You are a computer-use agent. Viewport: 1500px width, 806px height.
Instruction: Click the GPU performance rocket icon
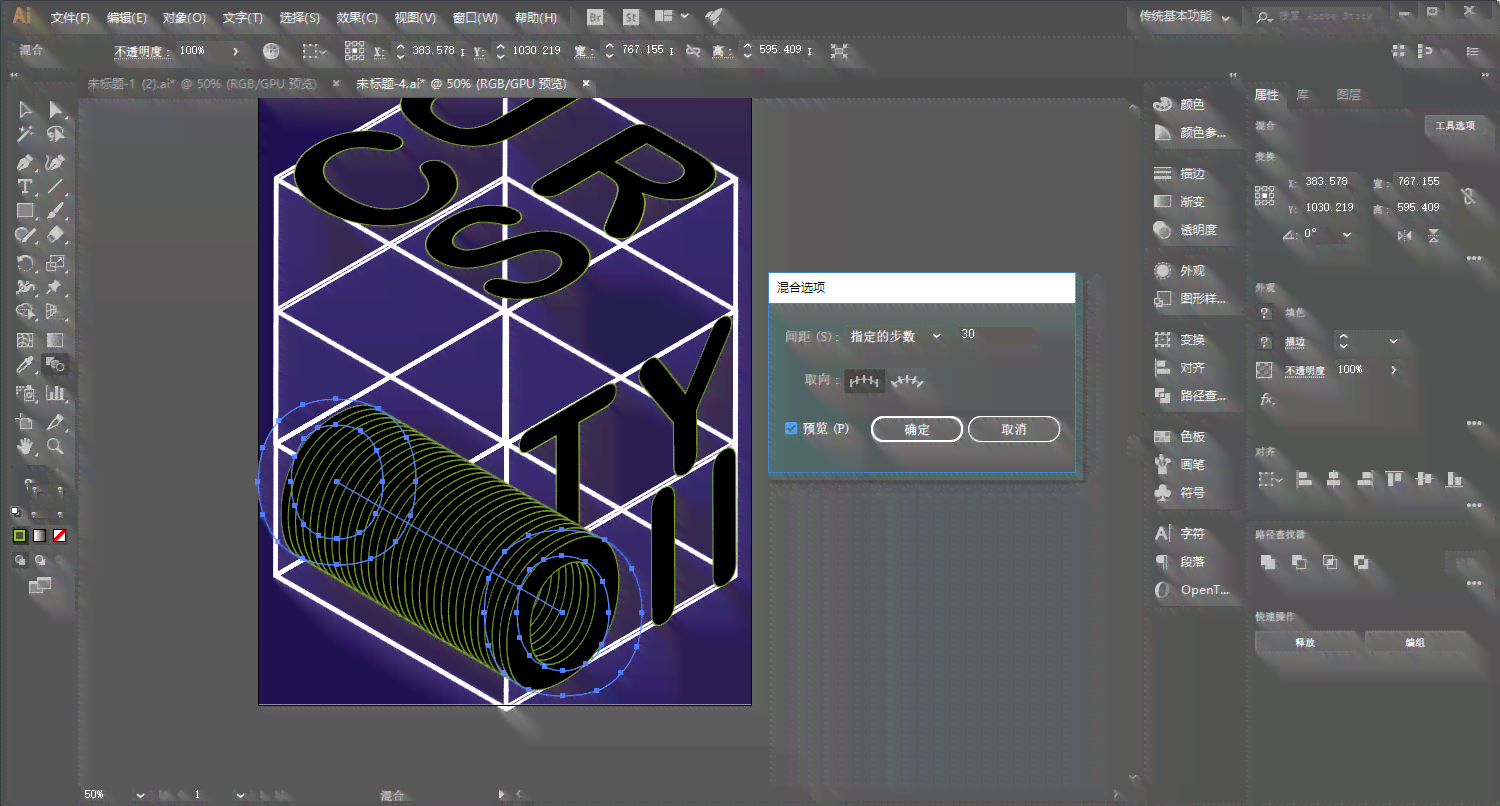tap(713, 17)
